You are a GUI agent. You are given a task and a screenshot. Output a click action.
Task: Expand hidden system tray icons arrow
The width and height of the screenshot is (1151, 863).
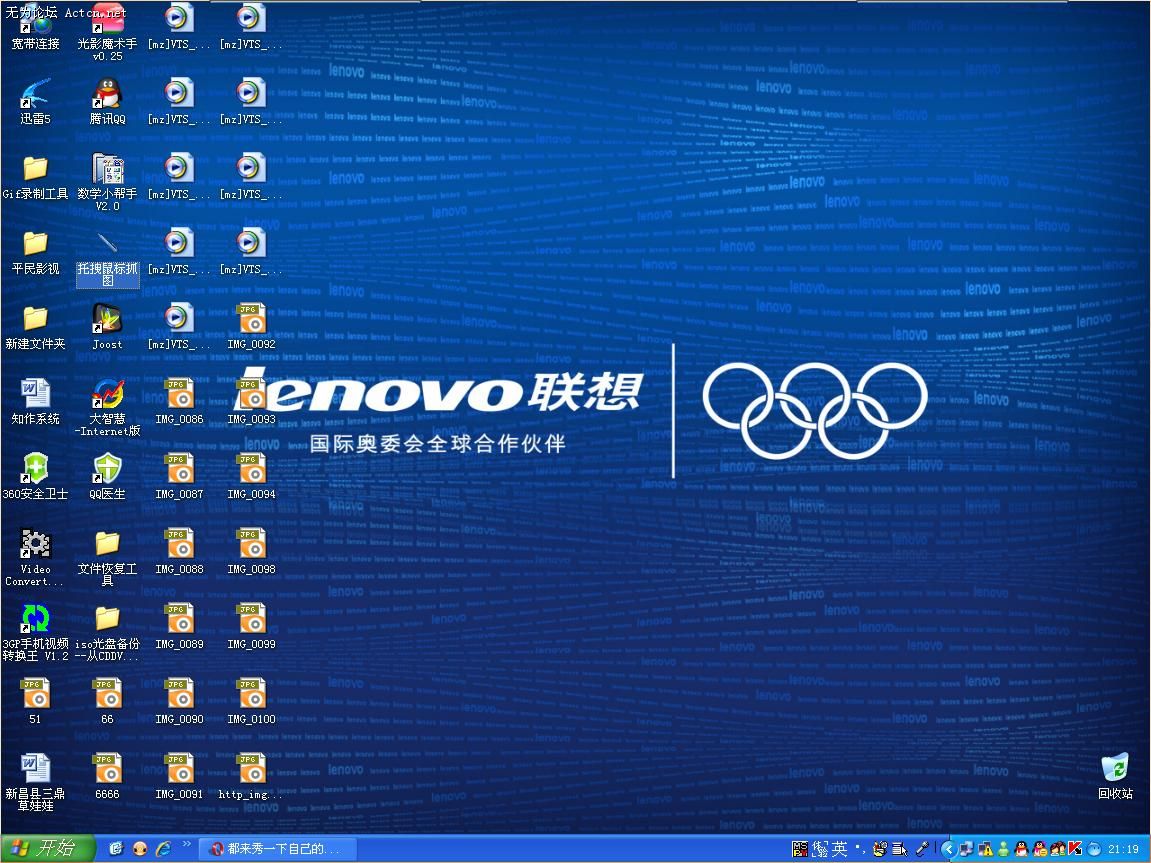click(948, 849)
